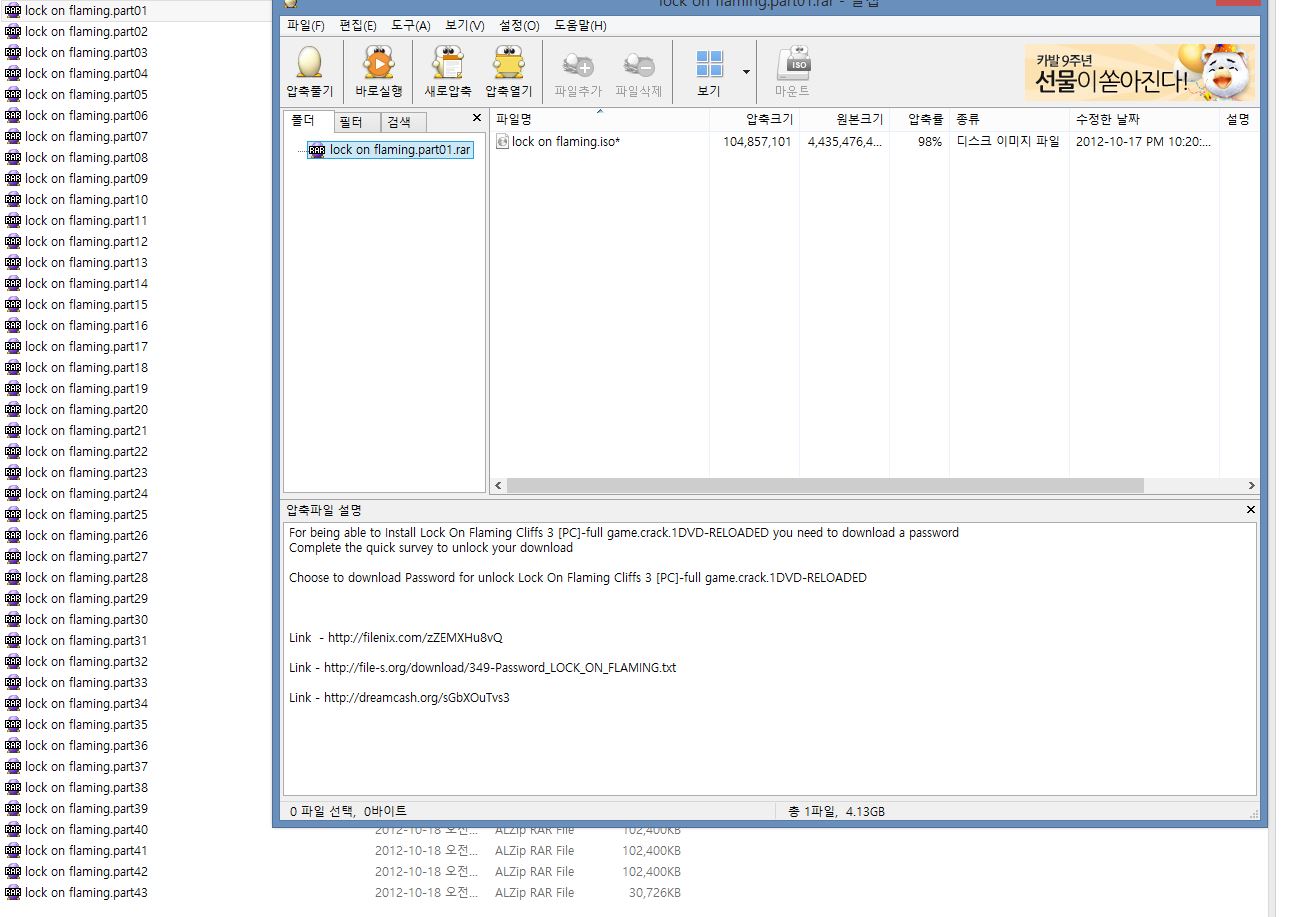Click the 98% compression ratio cell

[930, 142]
